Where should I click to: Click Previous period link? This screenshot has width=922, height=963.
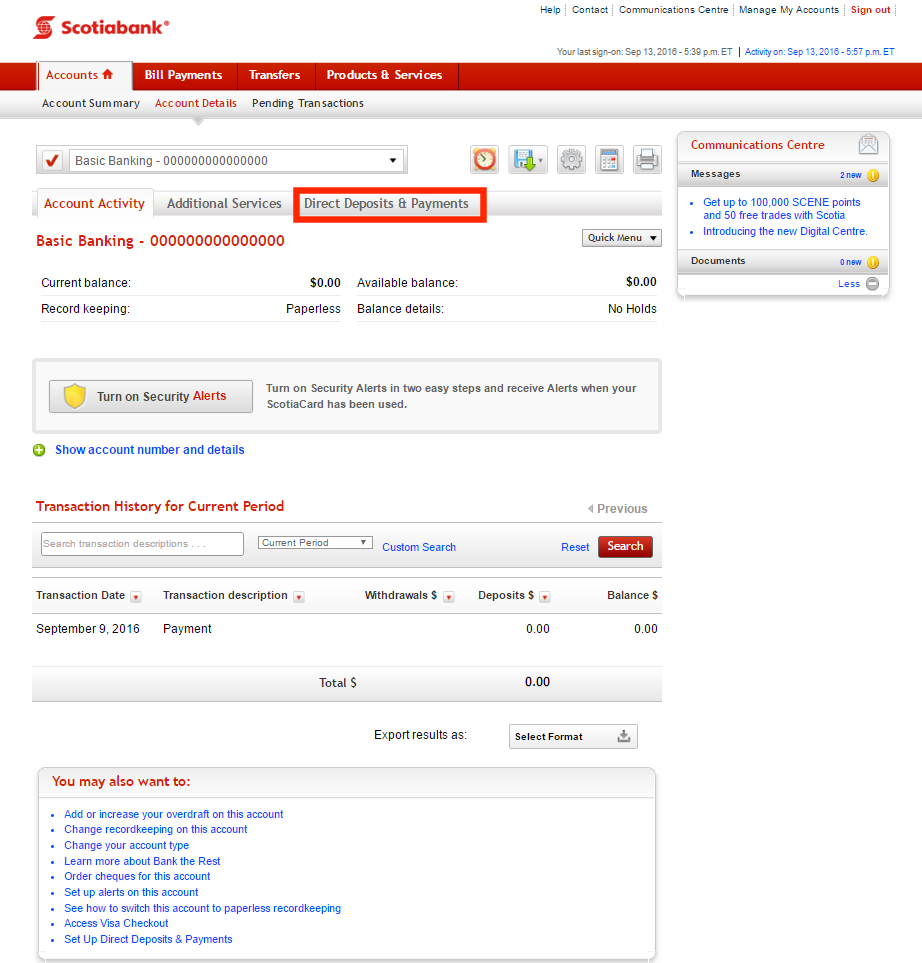[617, 509]
